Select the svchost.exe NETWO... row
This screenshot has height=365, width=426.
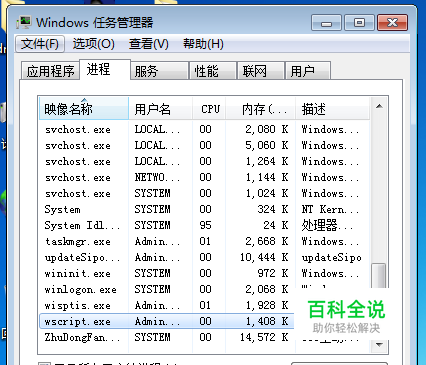pyautogui.click(x=204, y=177)
